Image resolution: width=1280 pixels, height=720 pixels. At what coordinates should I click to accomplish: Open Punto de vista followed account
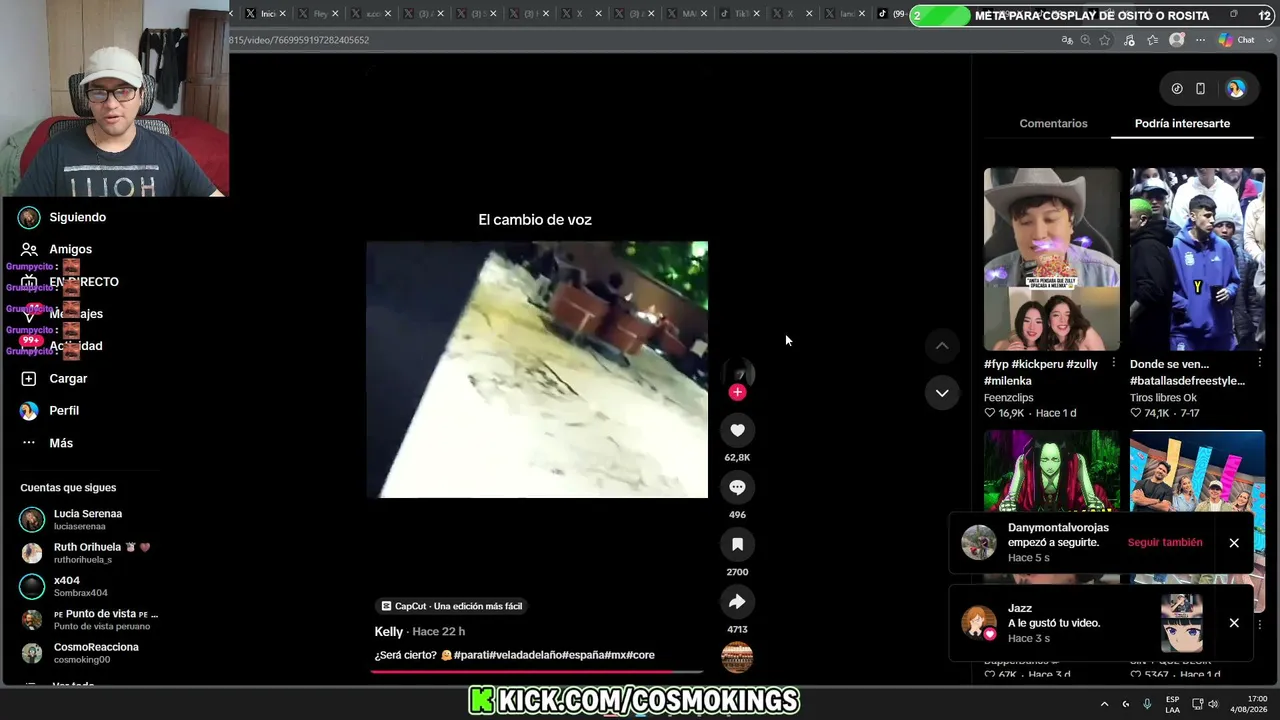(x=88, y=619)
